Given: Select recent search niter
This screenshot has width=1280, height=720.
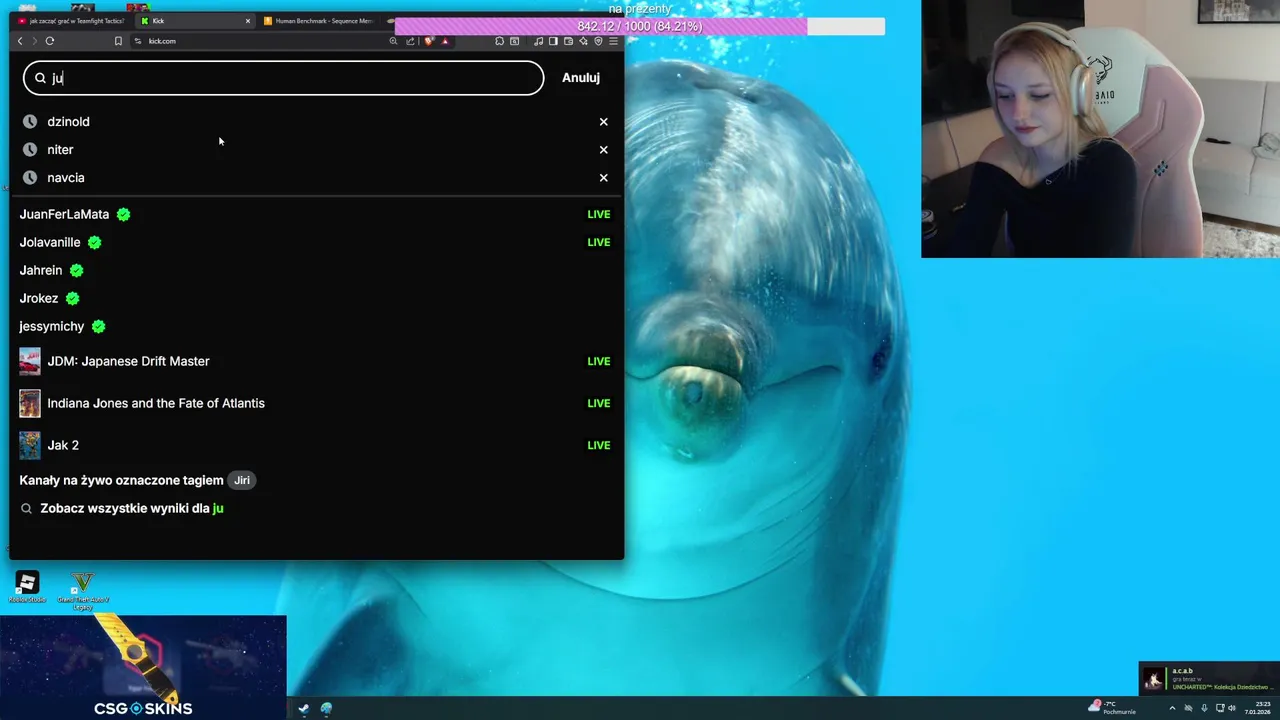Looking at the screenshot, I should click(x=60, y=150).
